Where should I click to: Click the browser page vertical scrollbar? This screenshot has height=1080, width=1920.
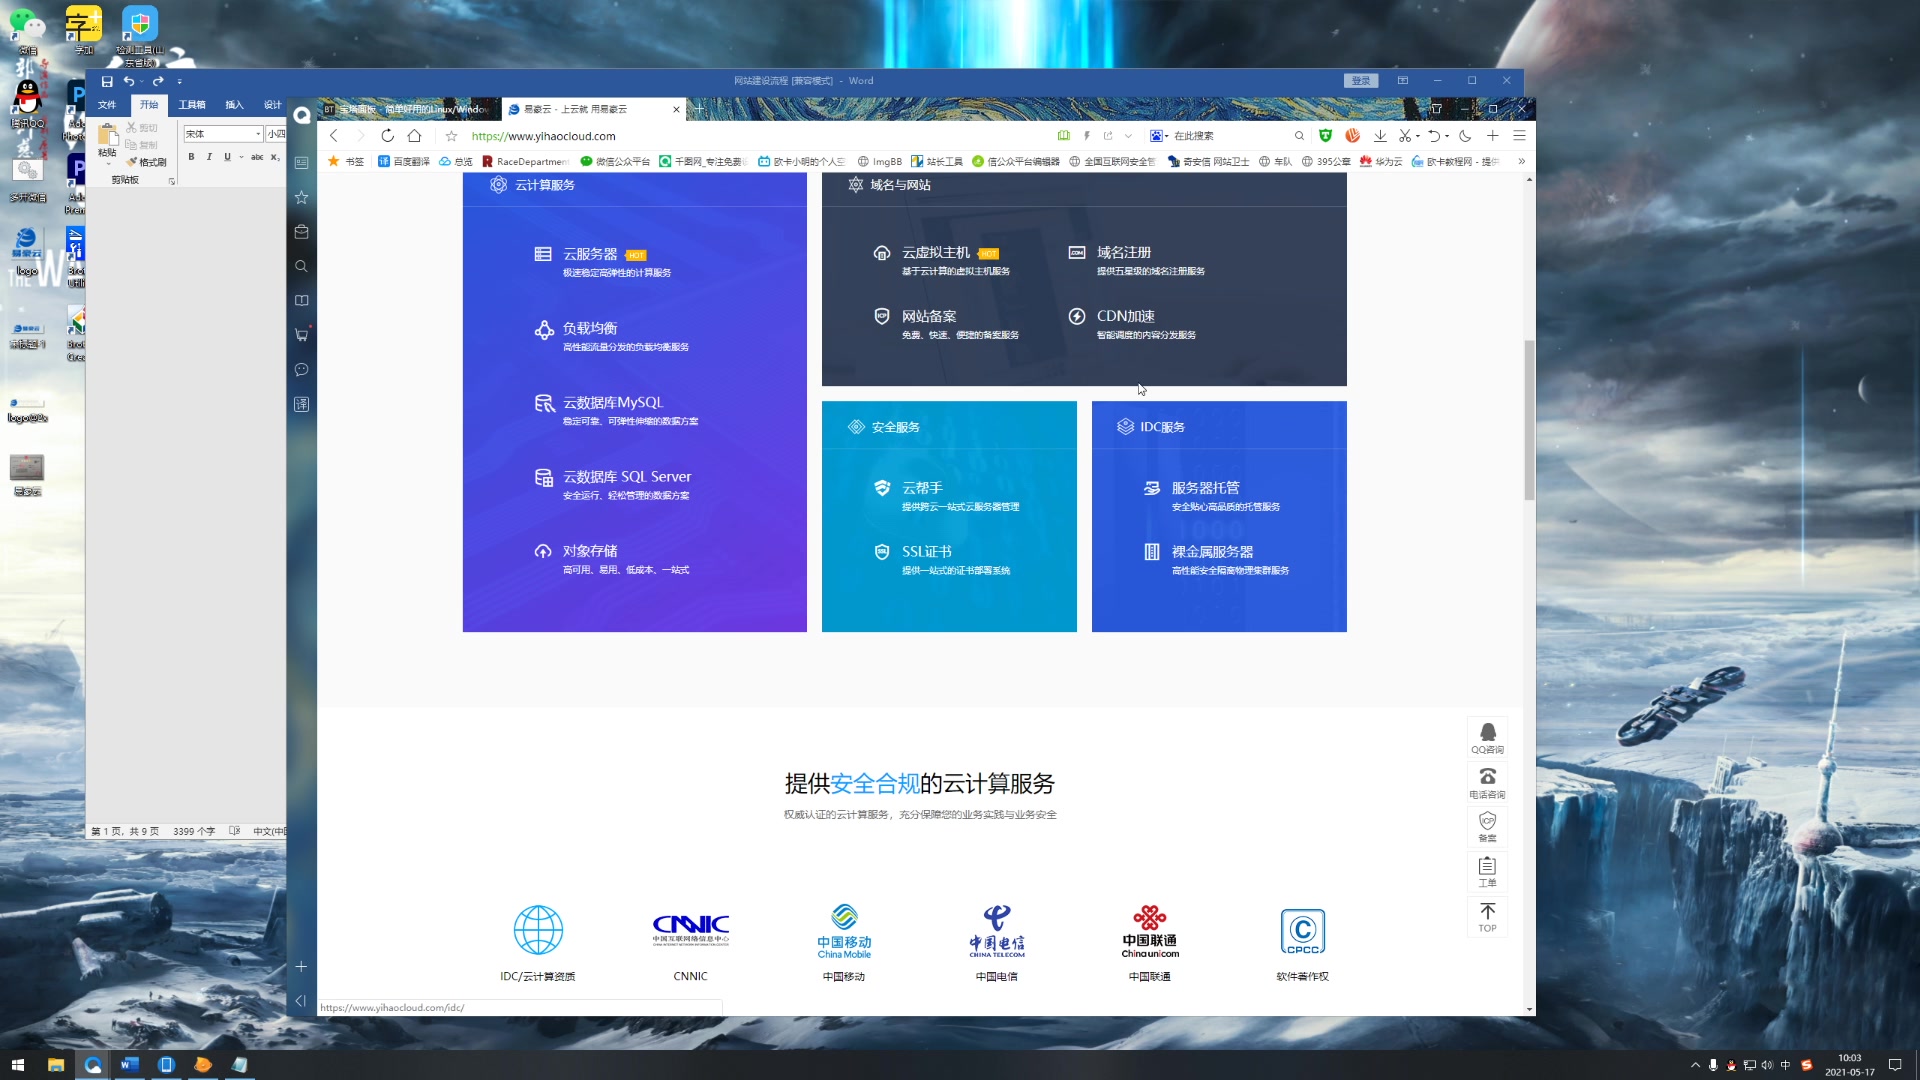coord(1529,420)
